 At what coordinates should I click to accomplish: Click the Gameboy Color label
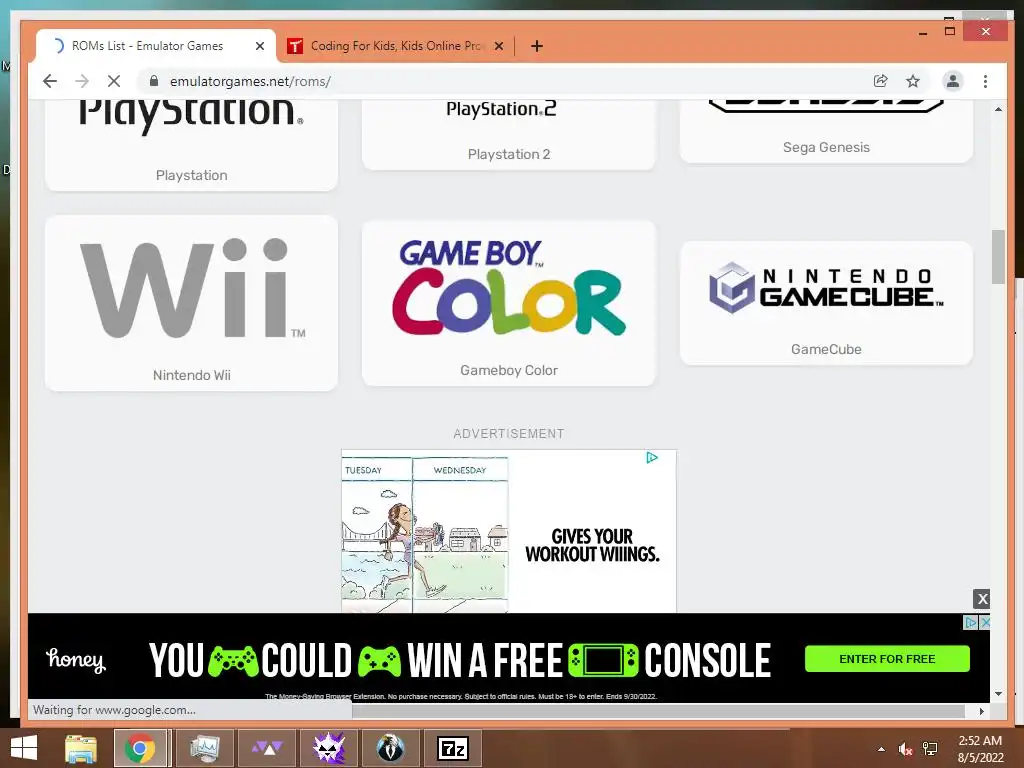[x=509, y=370]
